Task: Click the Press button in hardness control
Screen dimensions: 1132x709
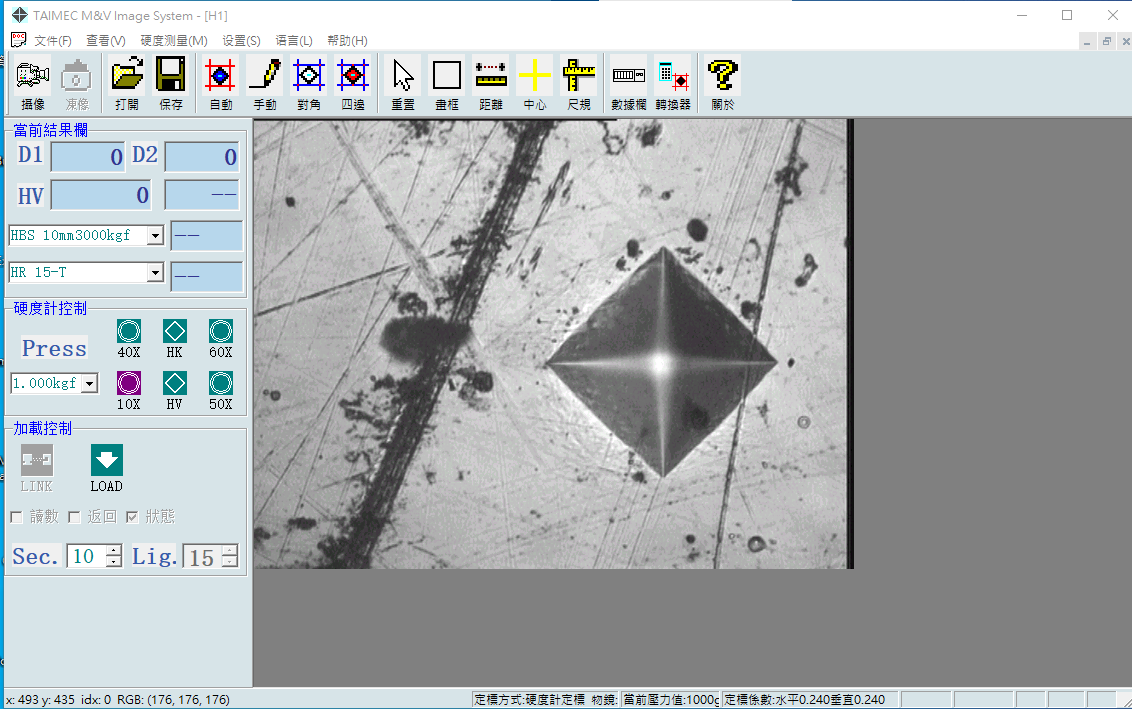Action: coord(55,348)
